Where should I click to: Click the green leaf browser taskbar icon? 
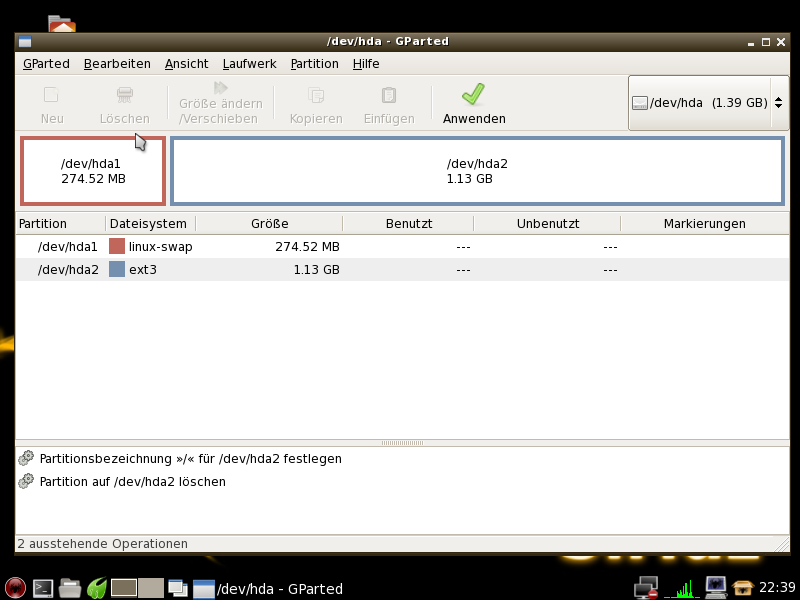coord(96,588)
